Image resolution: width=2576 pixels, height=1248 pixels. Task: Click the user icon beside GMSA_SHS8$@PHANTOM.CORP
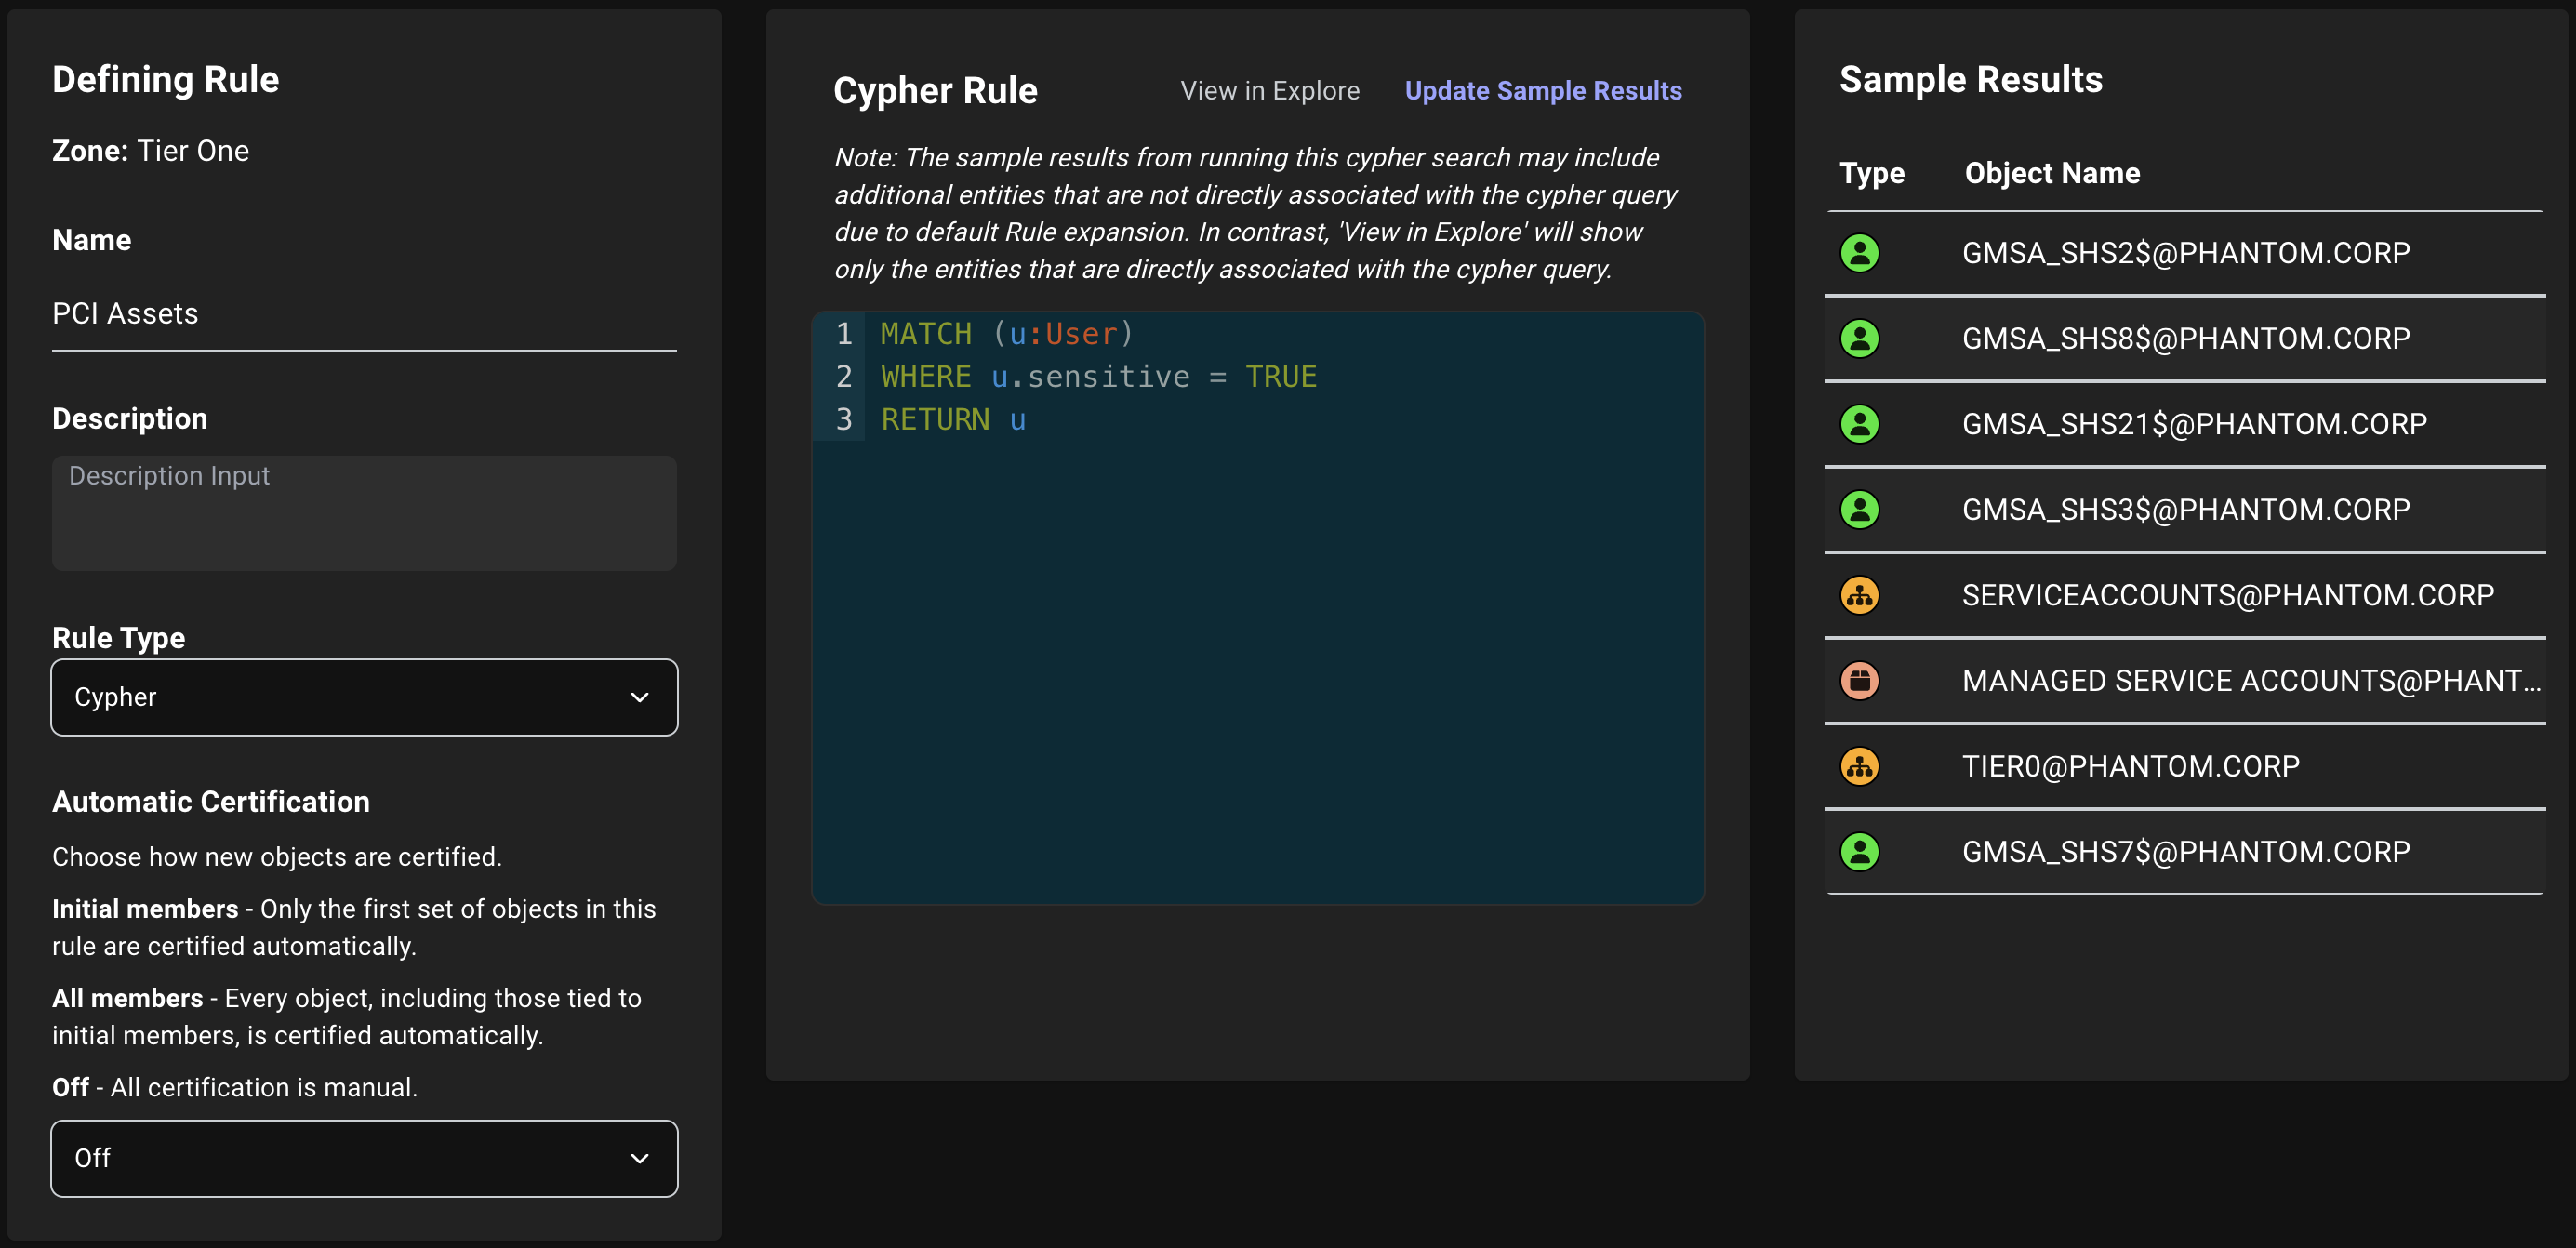click(x=1860, y=338)
